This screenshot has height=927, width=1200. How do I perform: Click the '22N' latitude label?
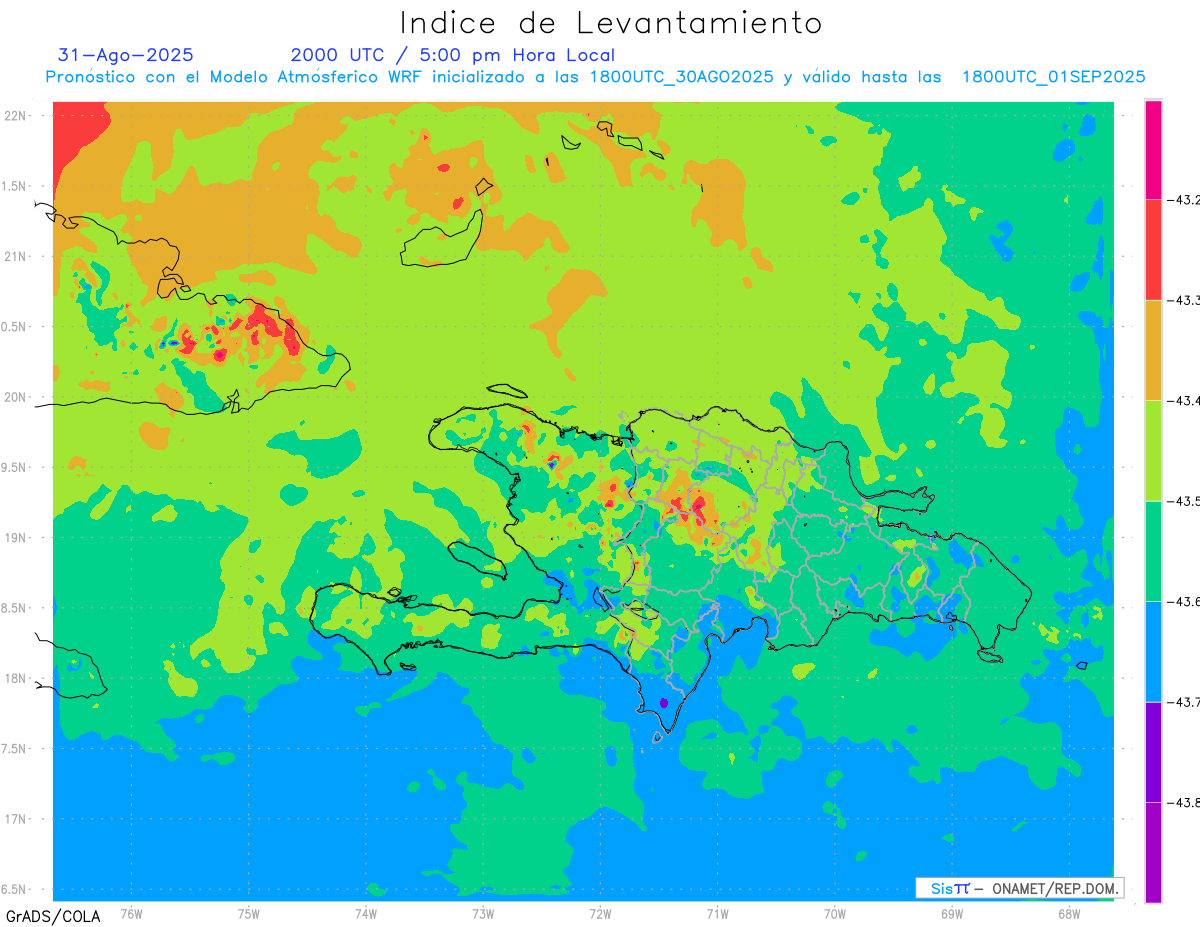(x=17, y=116)
